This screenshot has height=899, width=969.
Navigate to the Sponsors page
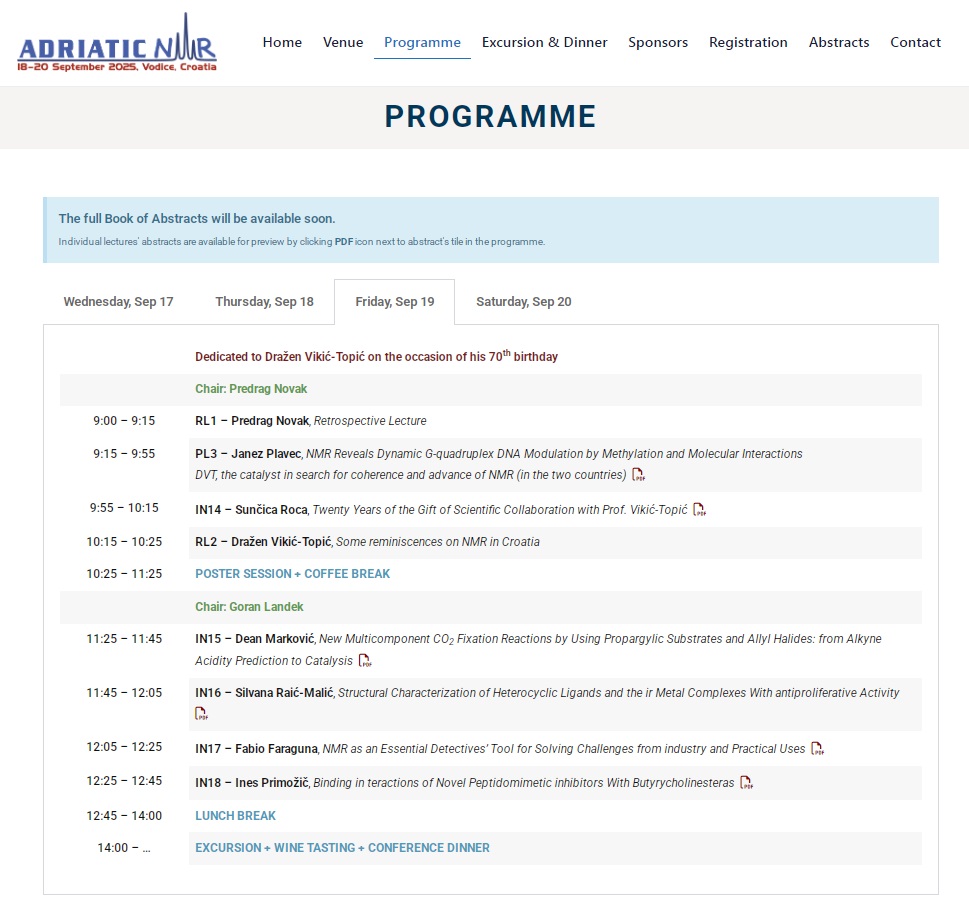coord(658,42)
